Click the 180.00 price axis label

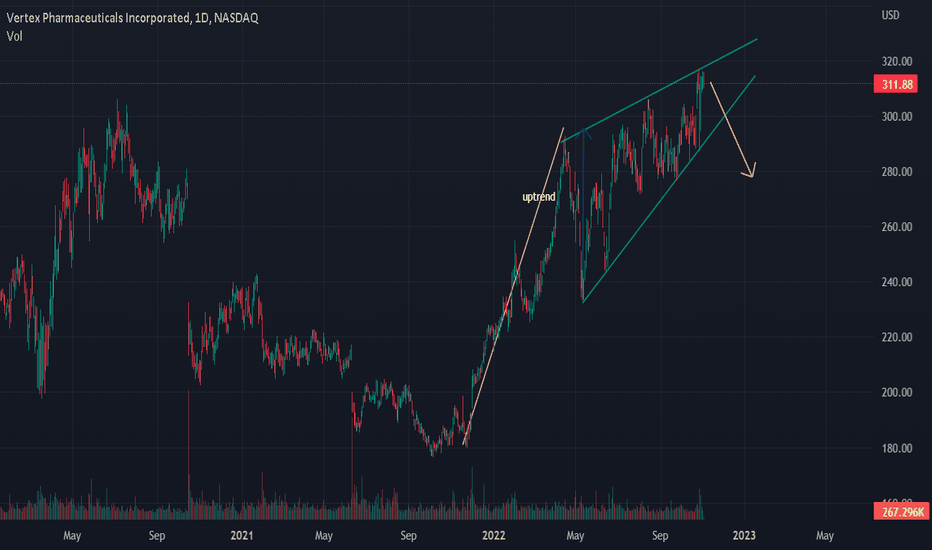click(897, 448)
